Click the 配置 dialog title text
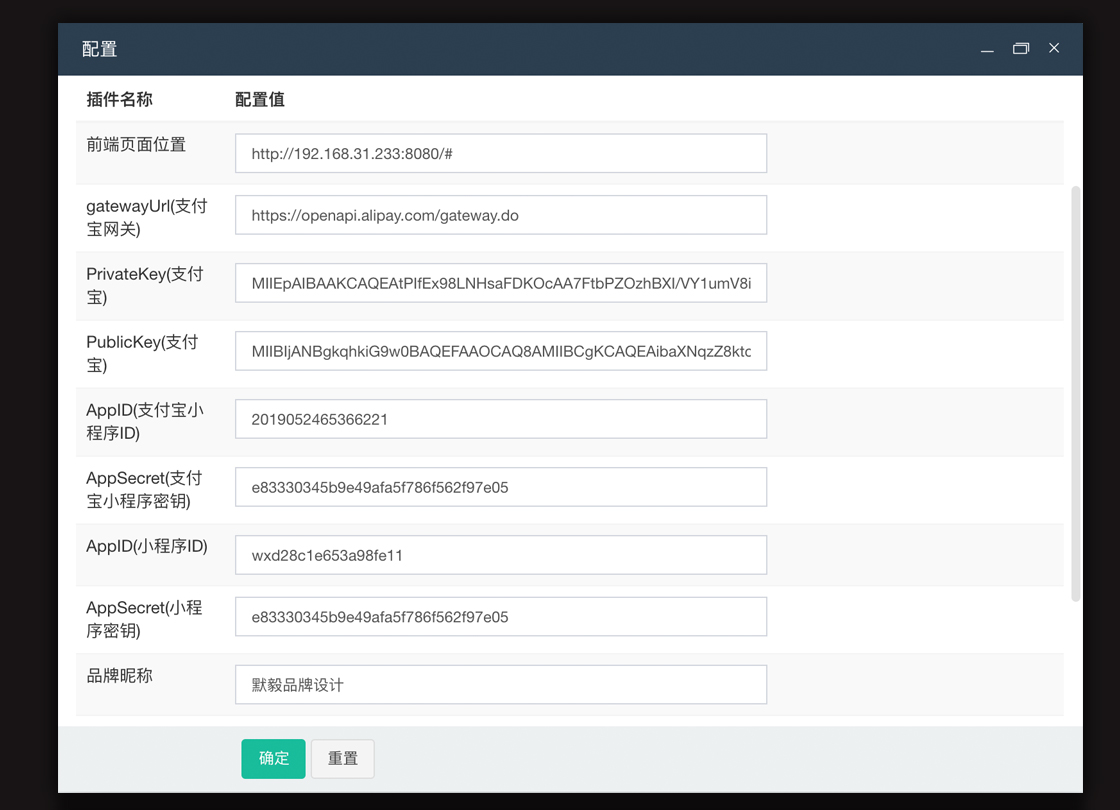 point(99,49)
